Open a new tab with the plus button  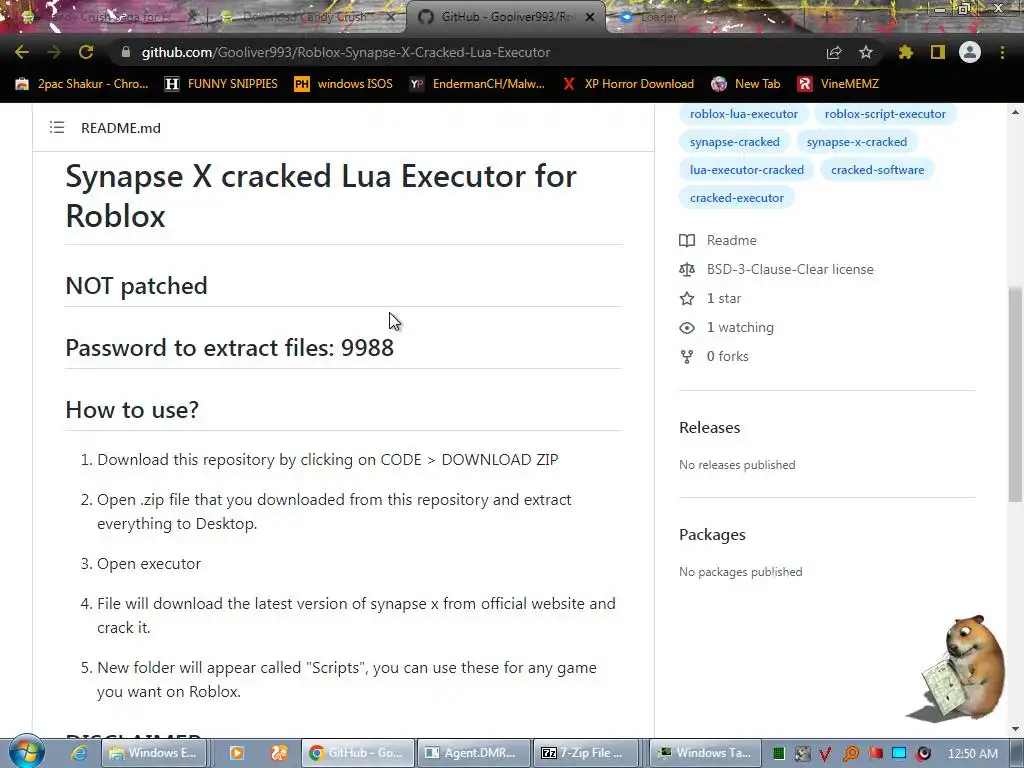tap(825, 17)
